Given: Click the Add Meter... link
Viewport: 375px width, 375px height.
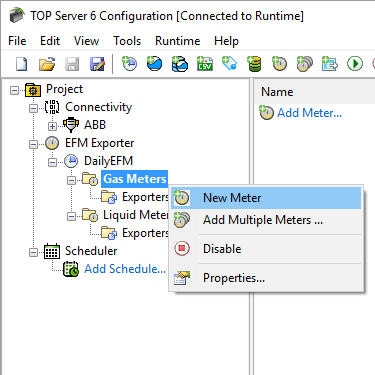Looking at the screenshot, I should 310,113.
